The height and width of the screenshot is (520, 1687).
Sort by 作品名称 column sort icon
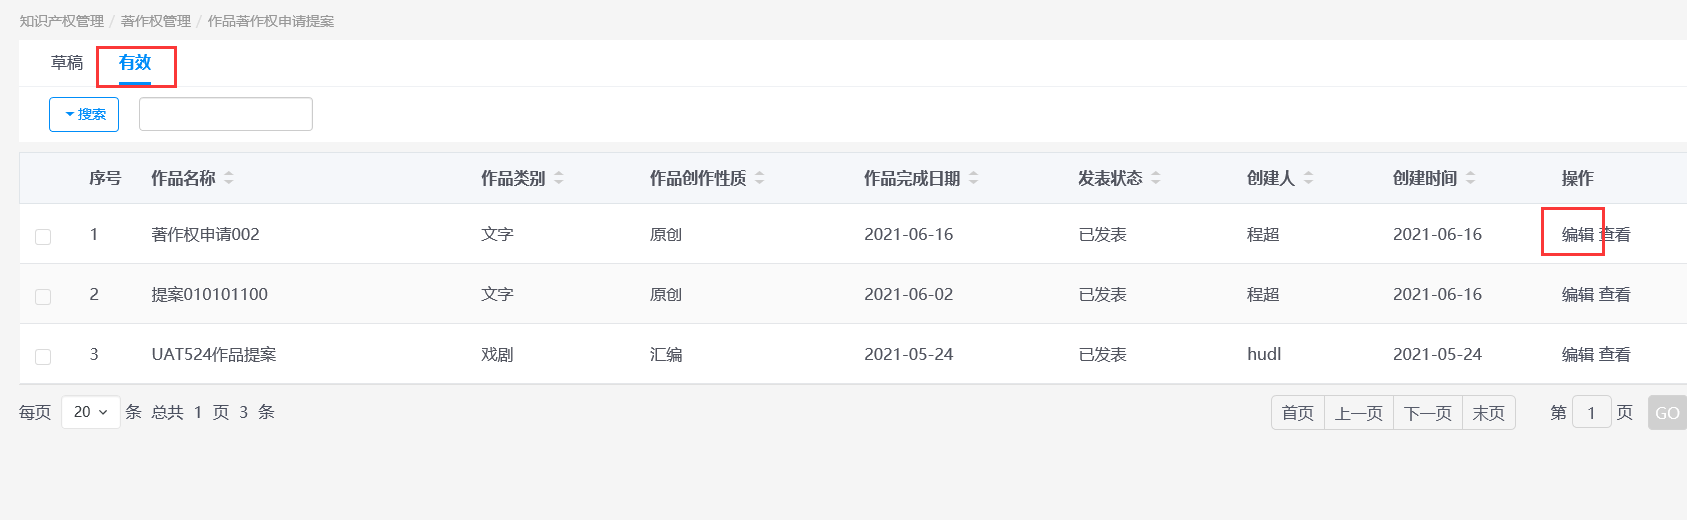point(229,178)
